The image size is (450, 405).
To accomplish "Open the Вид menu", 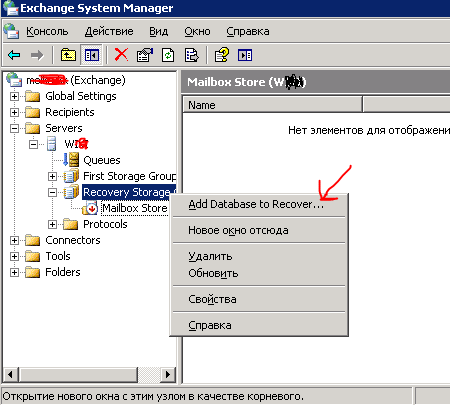I will [158, 31].
